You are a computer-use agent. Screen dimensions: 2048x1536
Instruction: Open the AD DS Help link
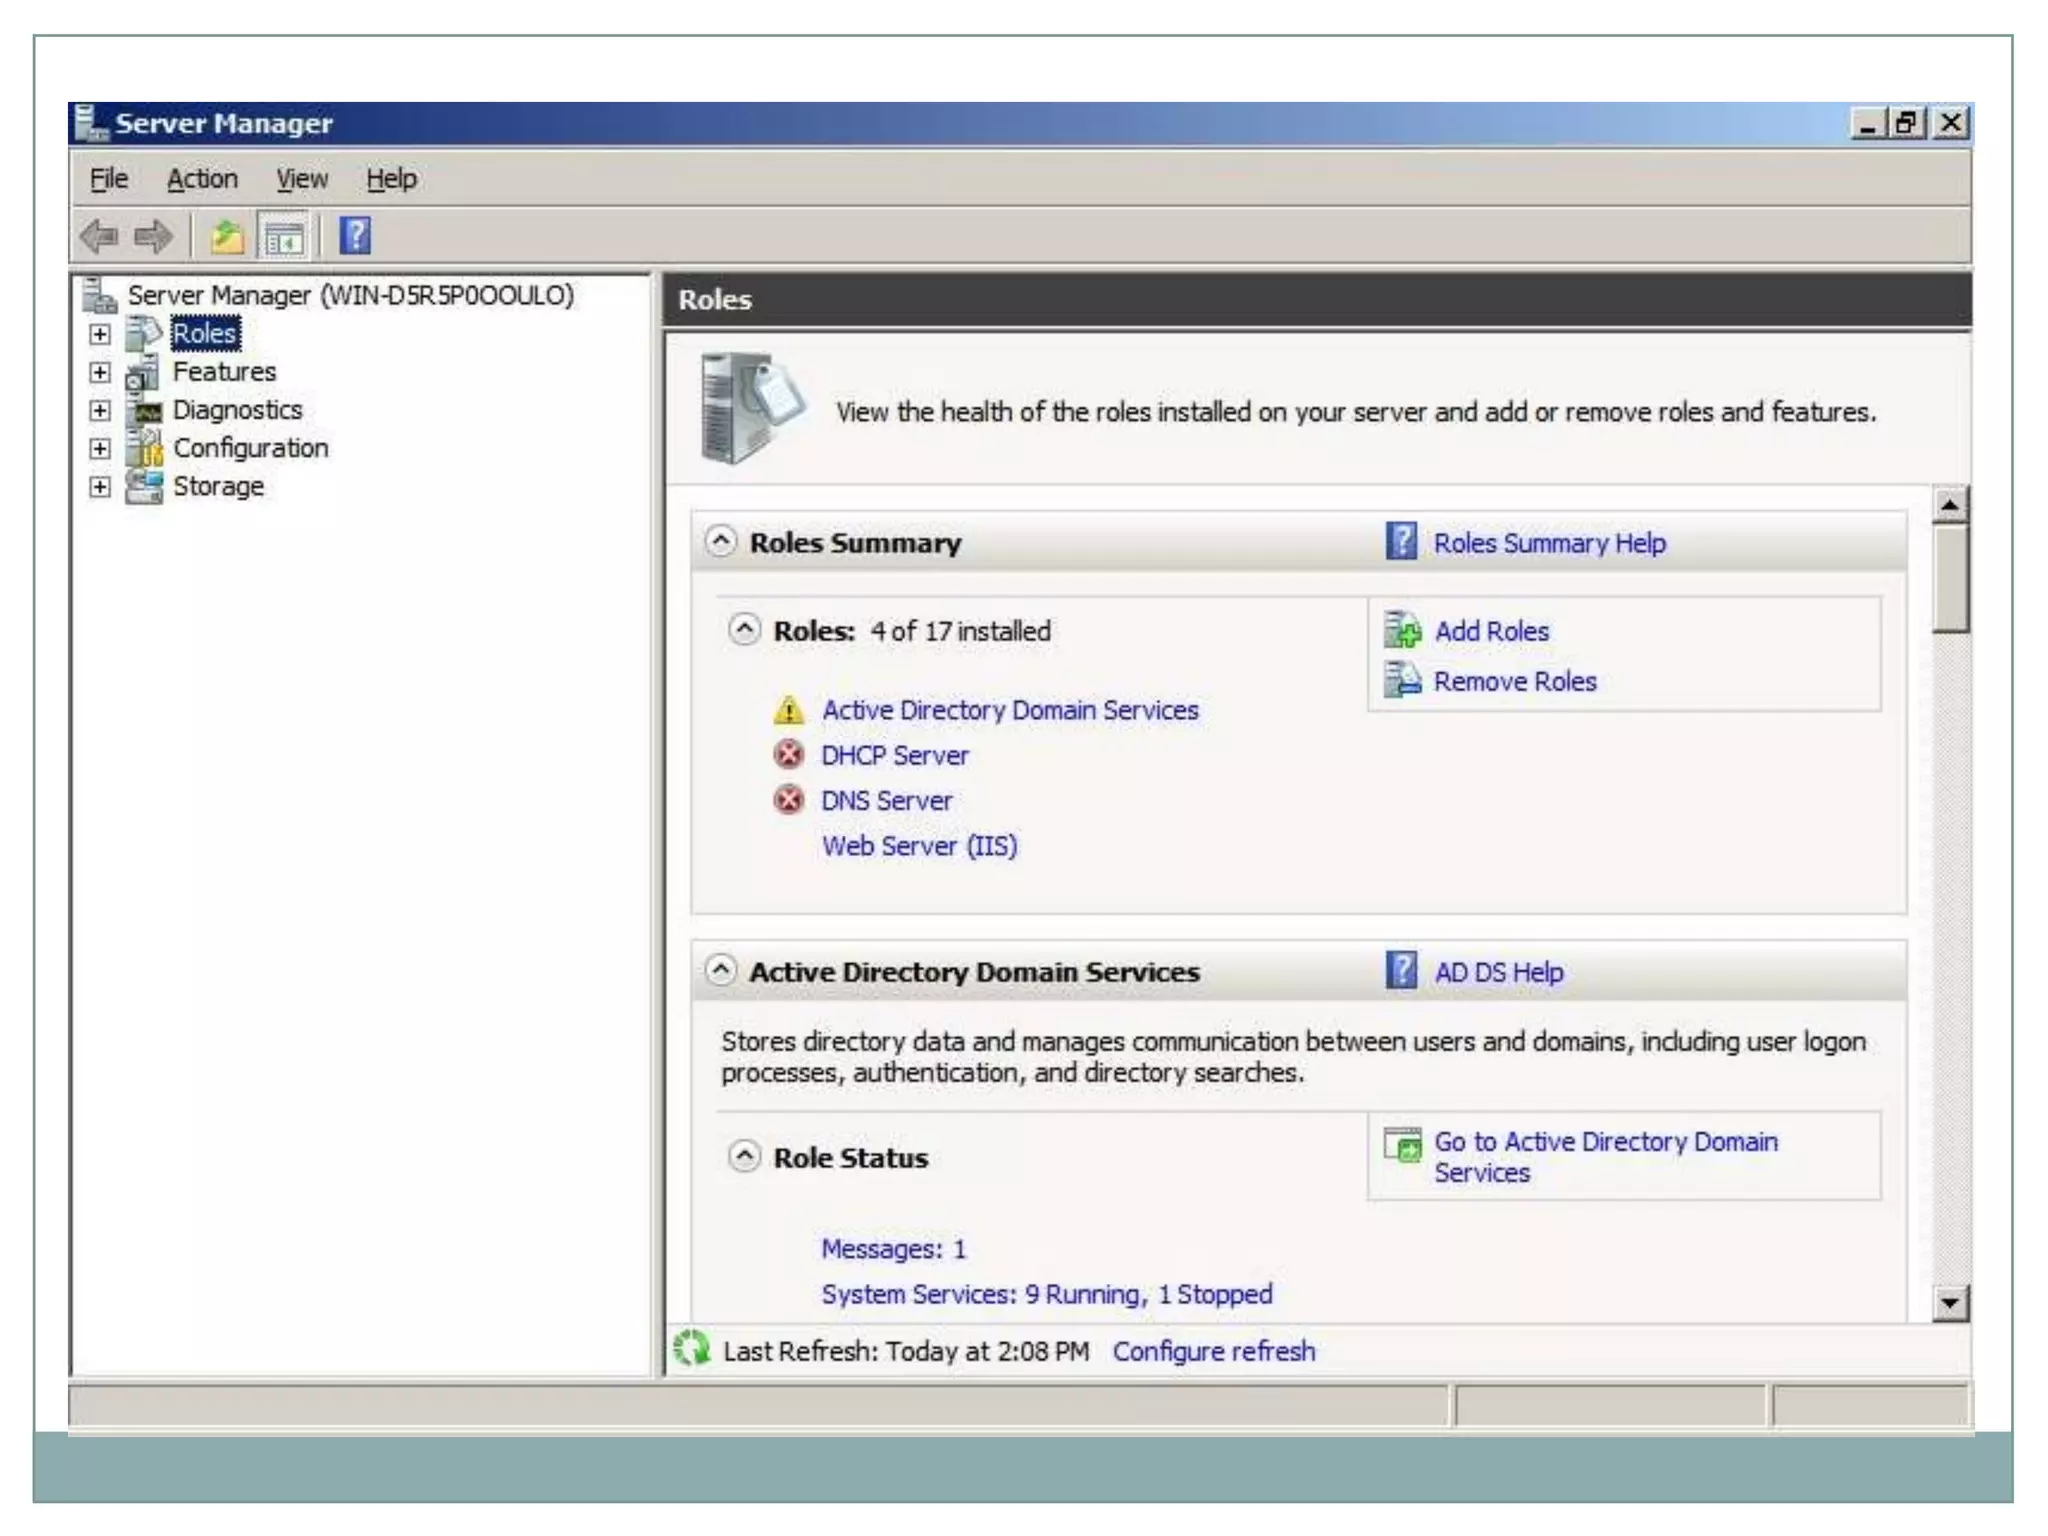click(x=1499, y=972)
